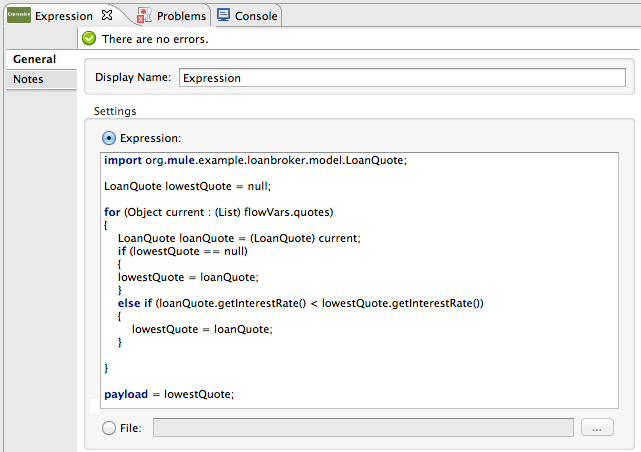Click the "There are no errors." message
Viewport: 641px width, 452px height.
[x=155, y=38]
